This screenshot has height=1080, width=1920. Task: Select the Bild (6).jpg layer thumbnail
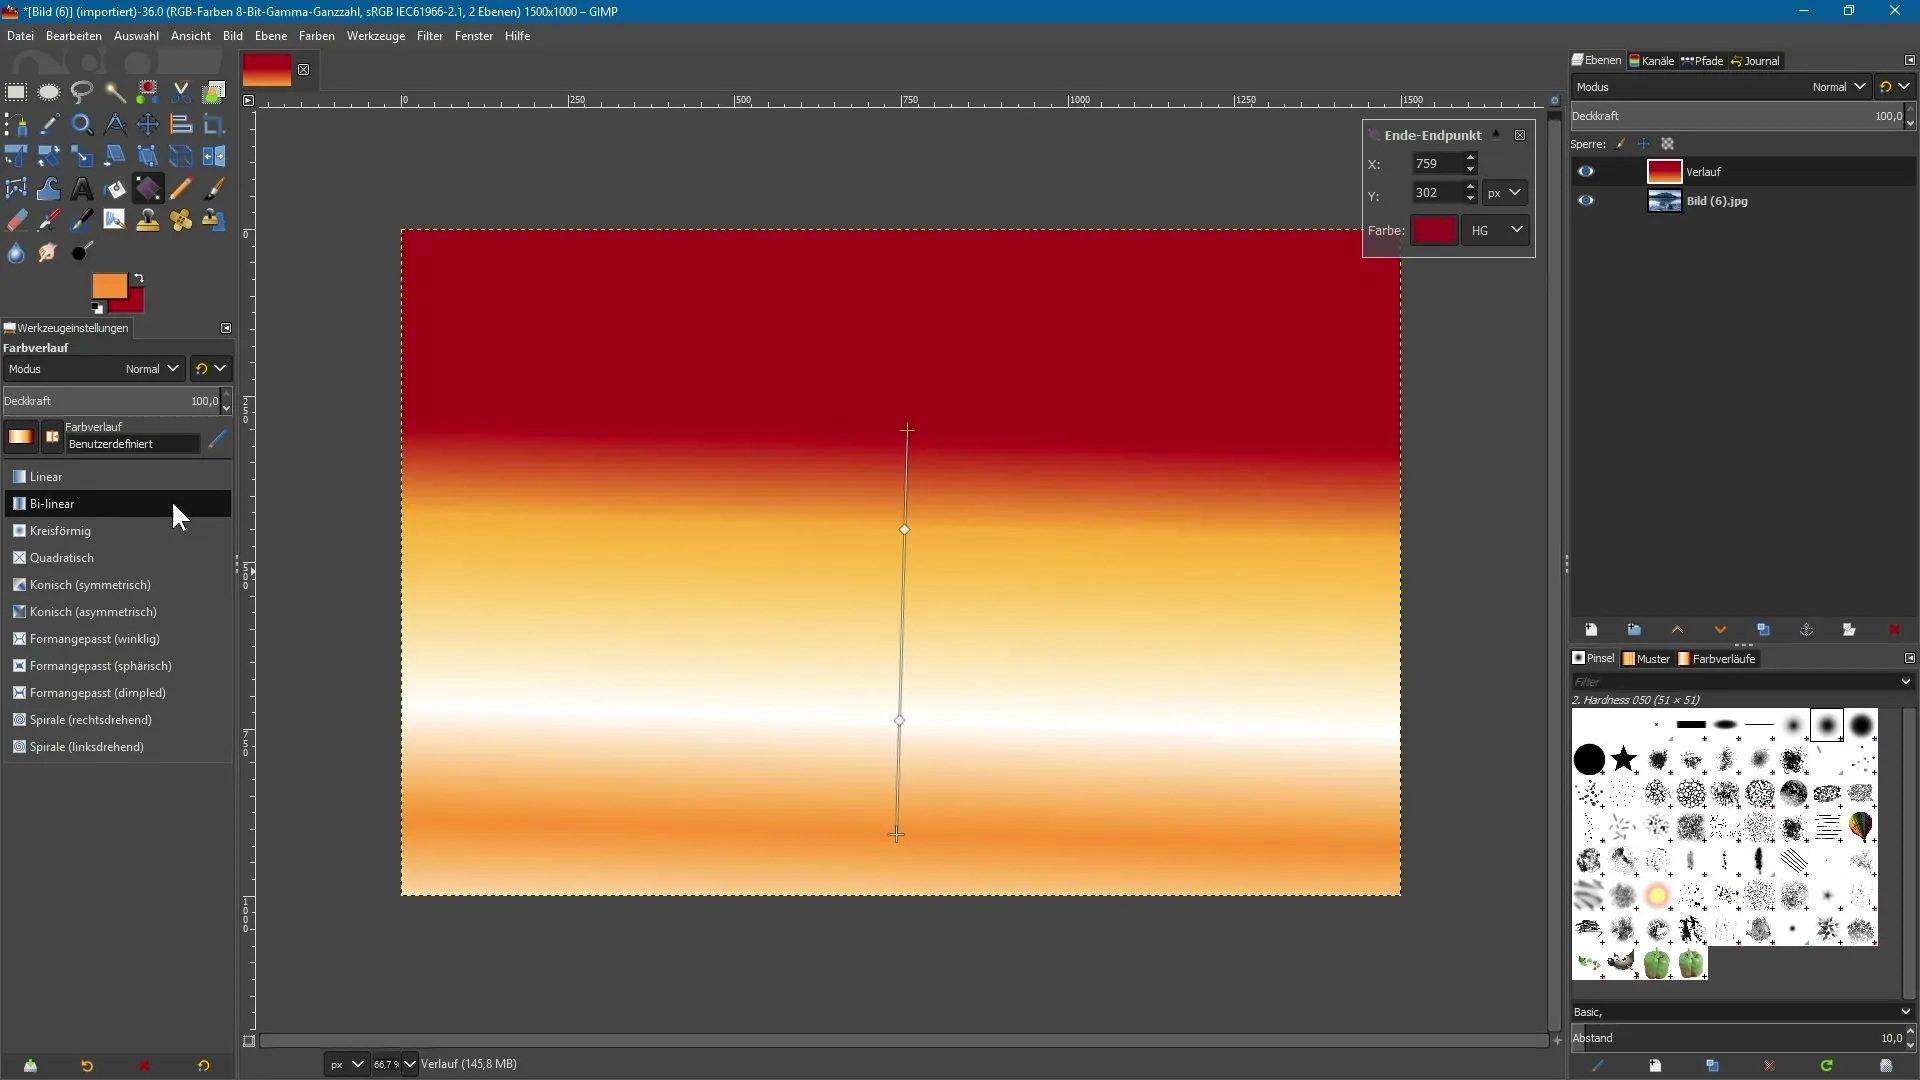[1664, 201]
